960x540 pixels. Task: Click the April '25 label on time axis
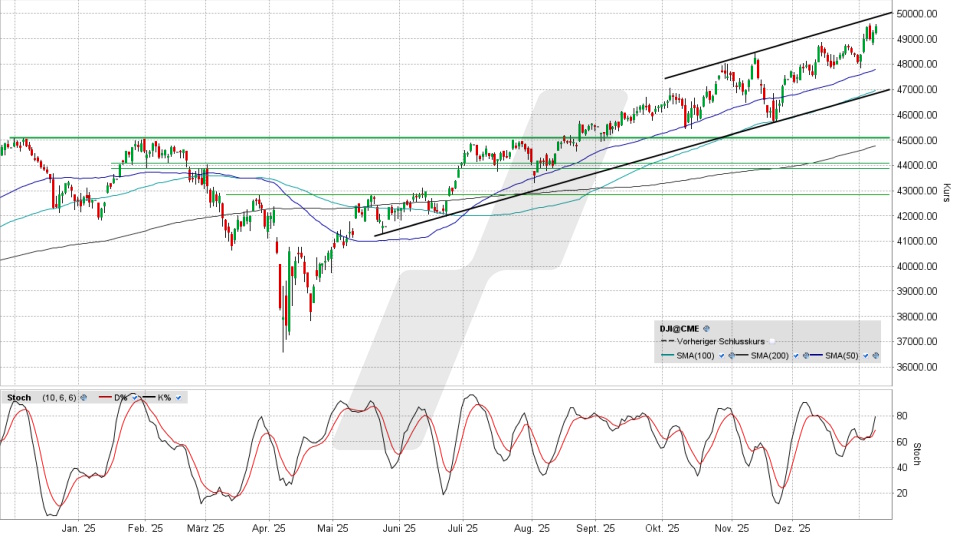coord(268,529)
